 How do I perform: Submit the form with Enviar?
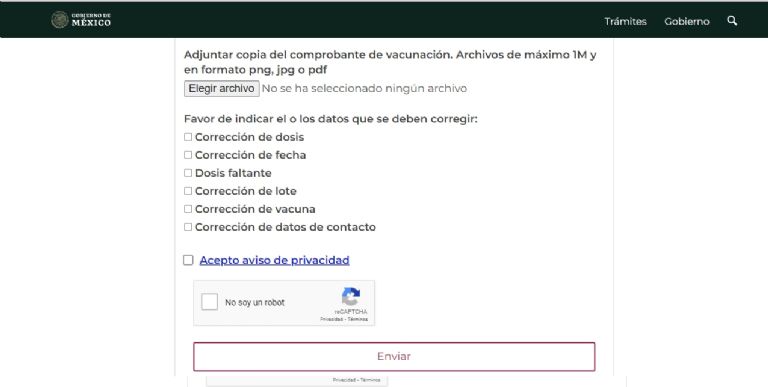tap(394, 357)
